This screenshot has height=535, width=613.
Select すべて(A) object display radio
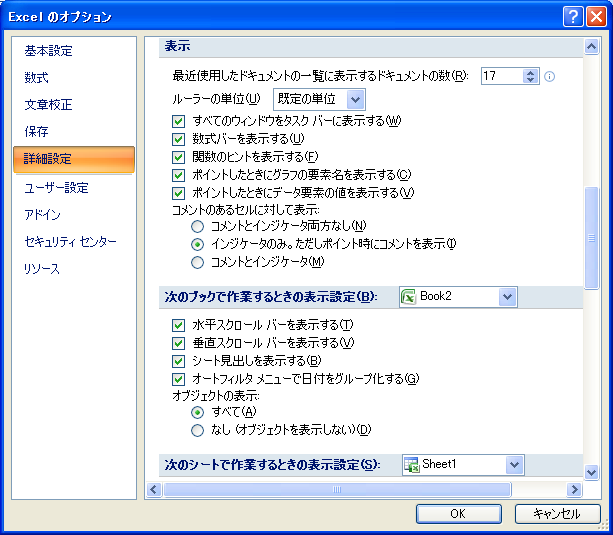click(197, 412)
